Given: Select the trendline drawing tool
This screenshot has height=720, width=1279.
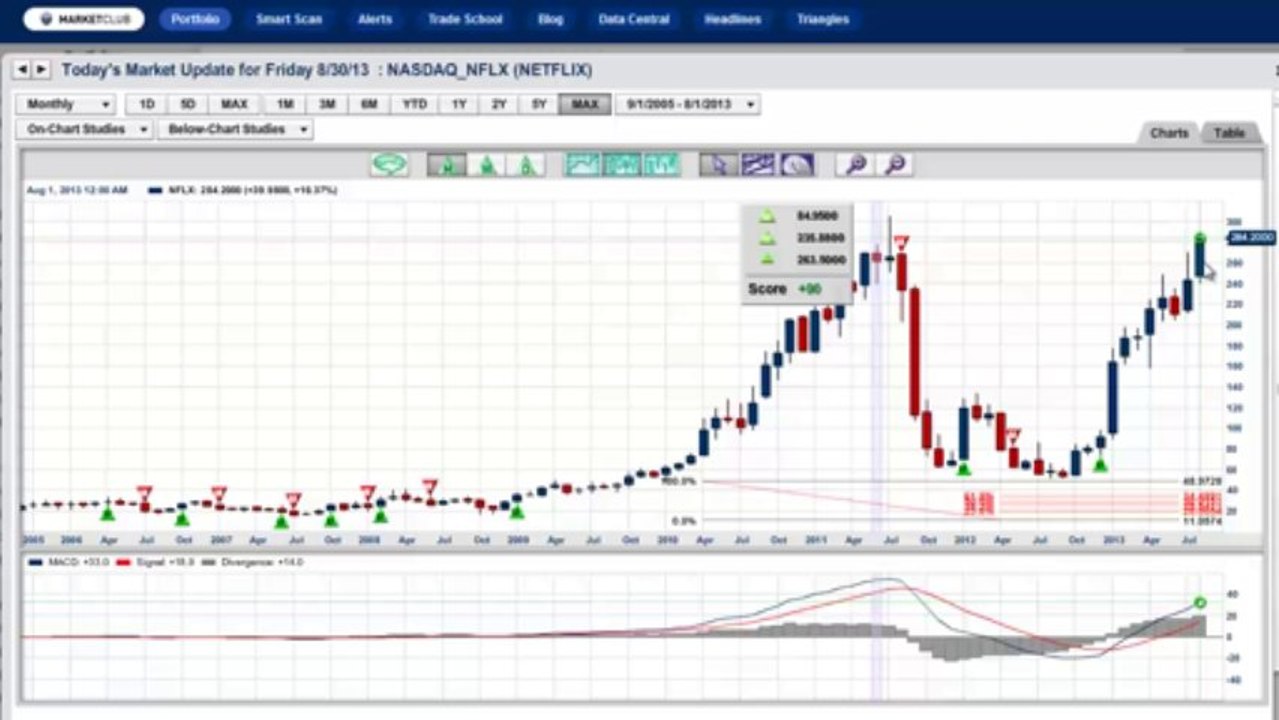Looking at the screenshot, I should click(x=758, y=165).
